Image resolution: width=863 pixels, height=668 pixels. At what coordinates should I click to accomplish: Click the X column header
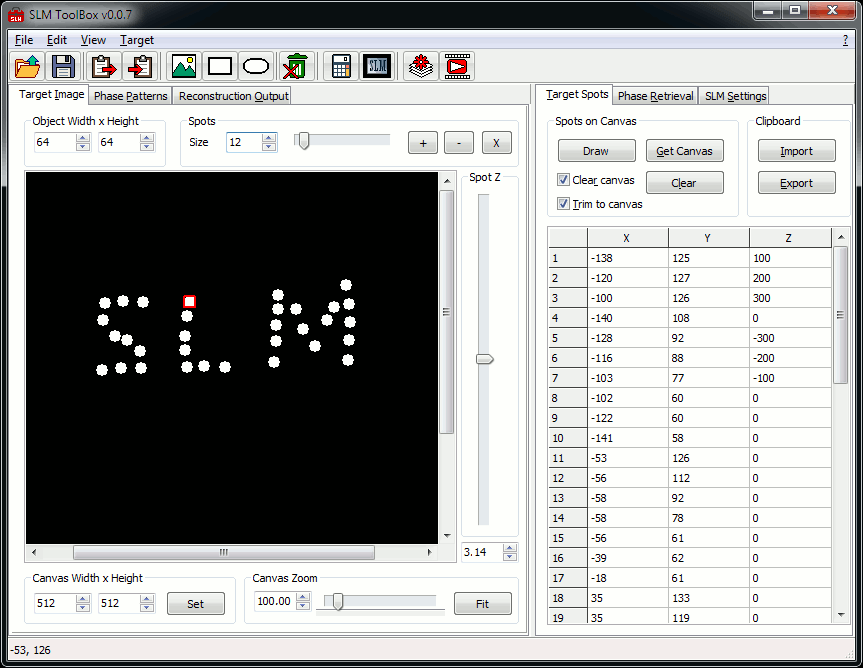point(627,238)
